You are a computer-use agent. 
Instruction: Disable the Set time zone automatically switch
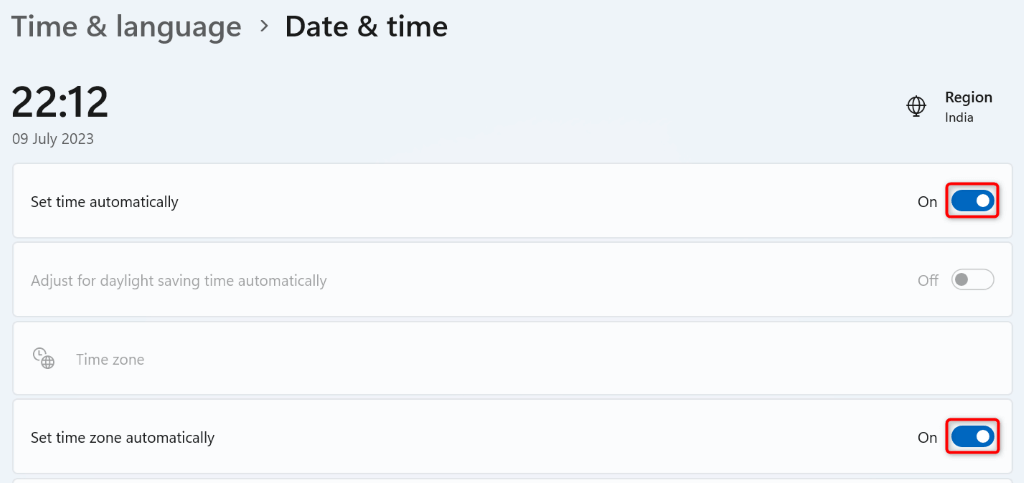point(972,437)
